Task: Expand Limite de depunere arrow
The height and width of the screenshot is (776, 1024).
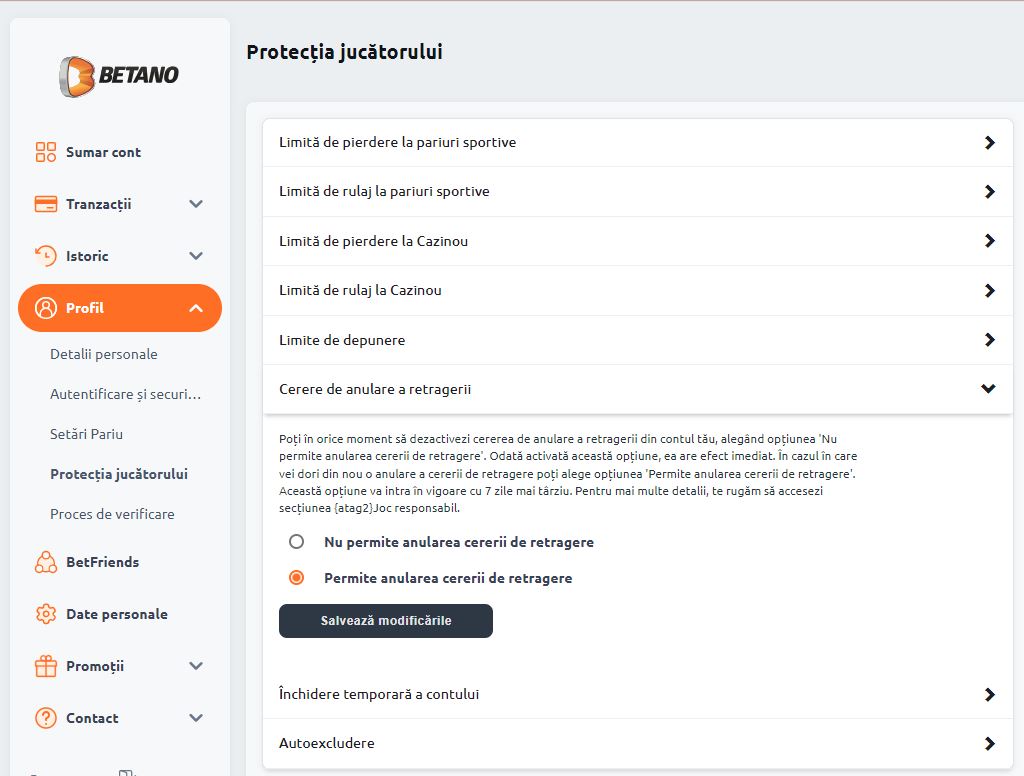Action: tap(989, 340)
